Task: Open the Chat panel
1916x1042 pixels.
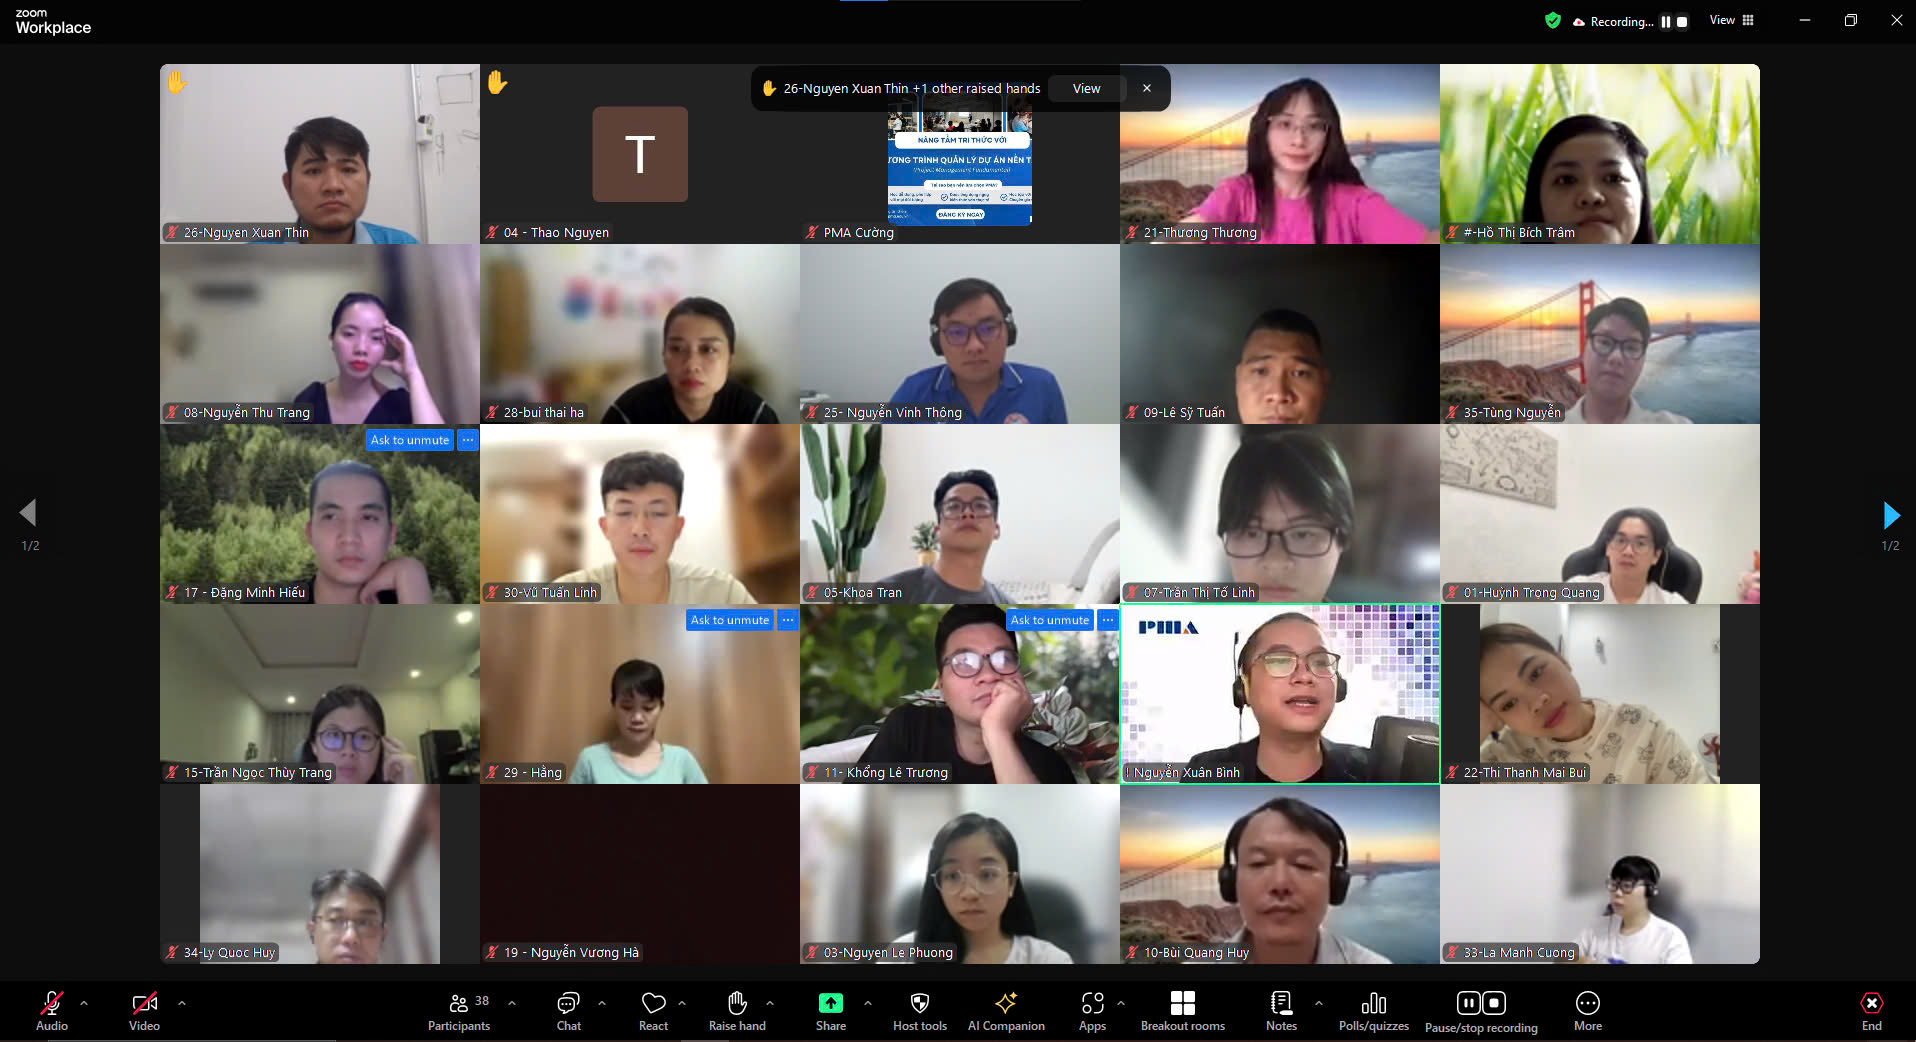Action: click(568, 1010)
